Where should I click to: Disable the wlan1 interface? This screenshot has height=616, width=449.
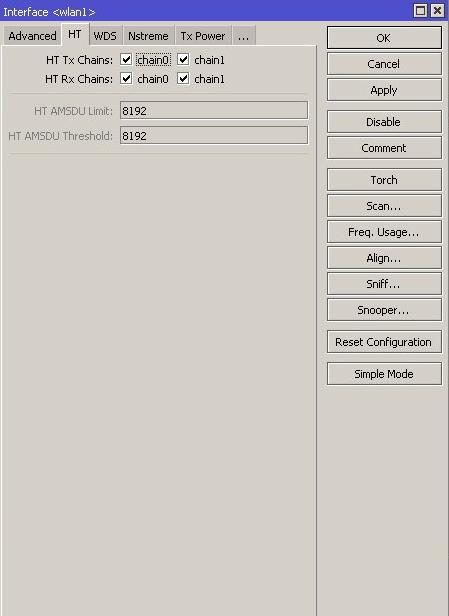point(384,122)
